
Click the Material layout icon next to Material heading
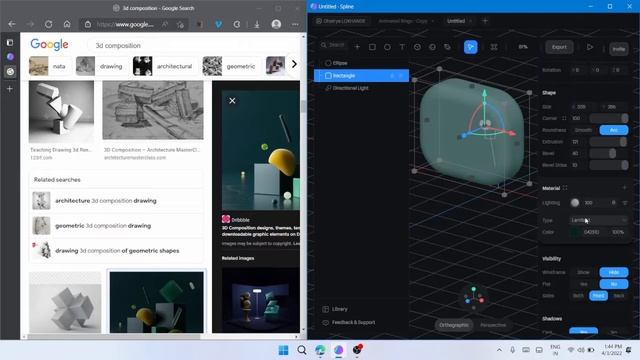tap(565, 188)
